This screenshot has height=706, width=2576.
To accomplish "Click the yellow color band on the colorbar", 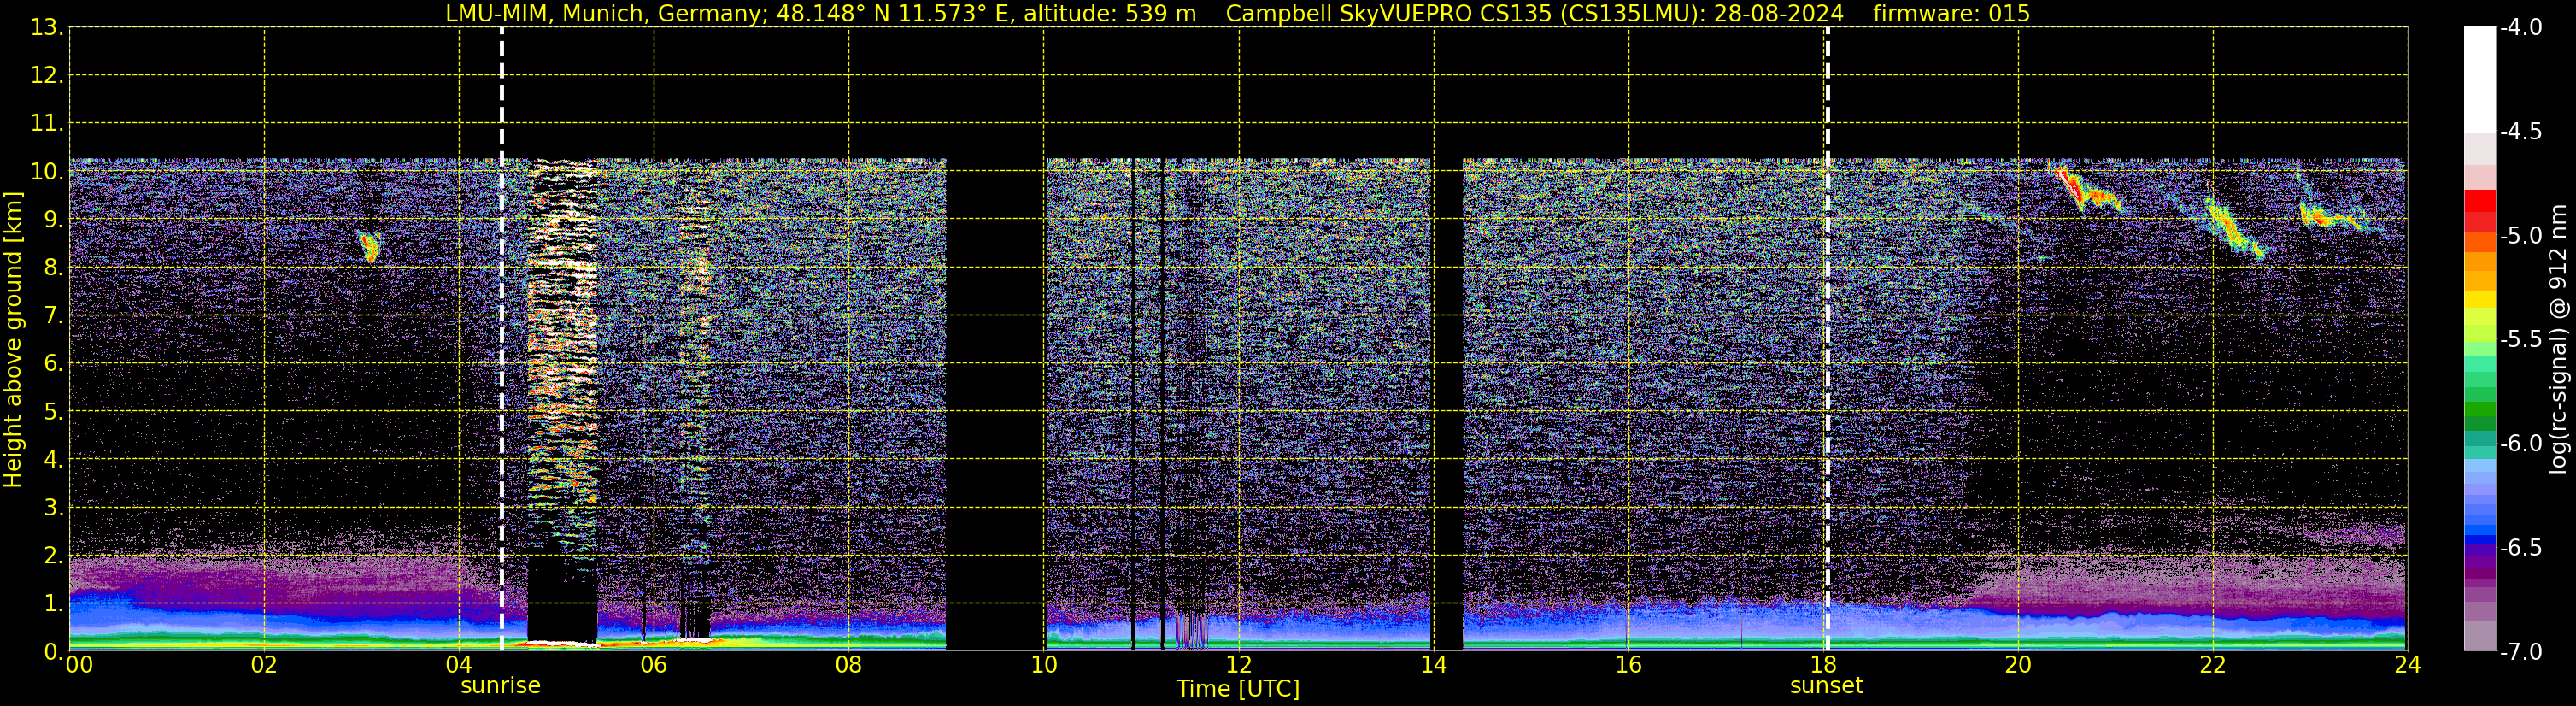I will (2480, 299).
